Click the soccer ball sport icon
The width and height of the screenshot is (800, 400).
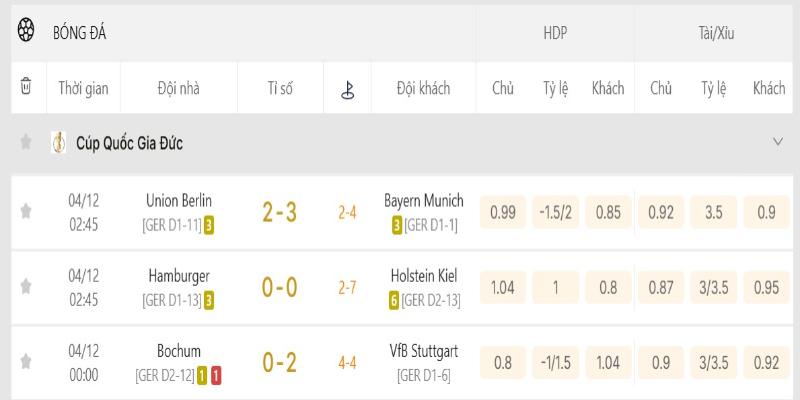(x=26, y=32)
